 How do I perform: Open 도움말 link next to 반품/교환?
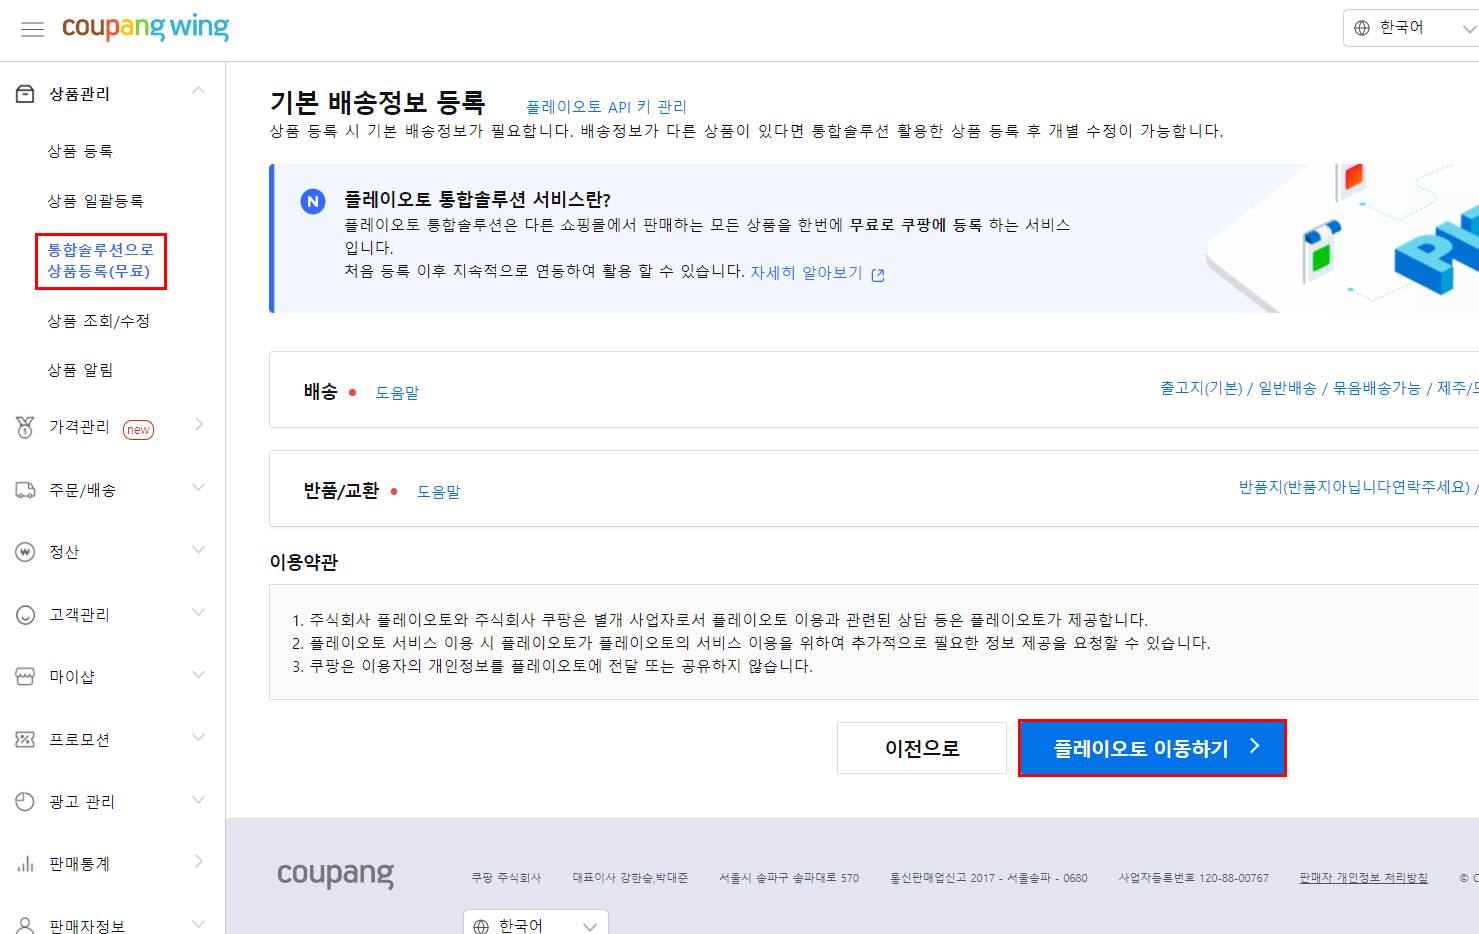coord(439,492)
